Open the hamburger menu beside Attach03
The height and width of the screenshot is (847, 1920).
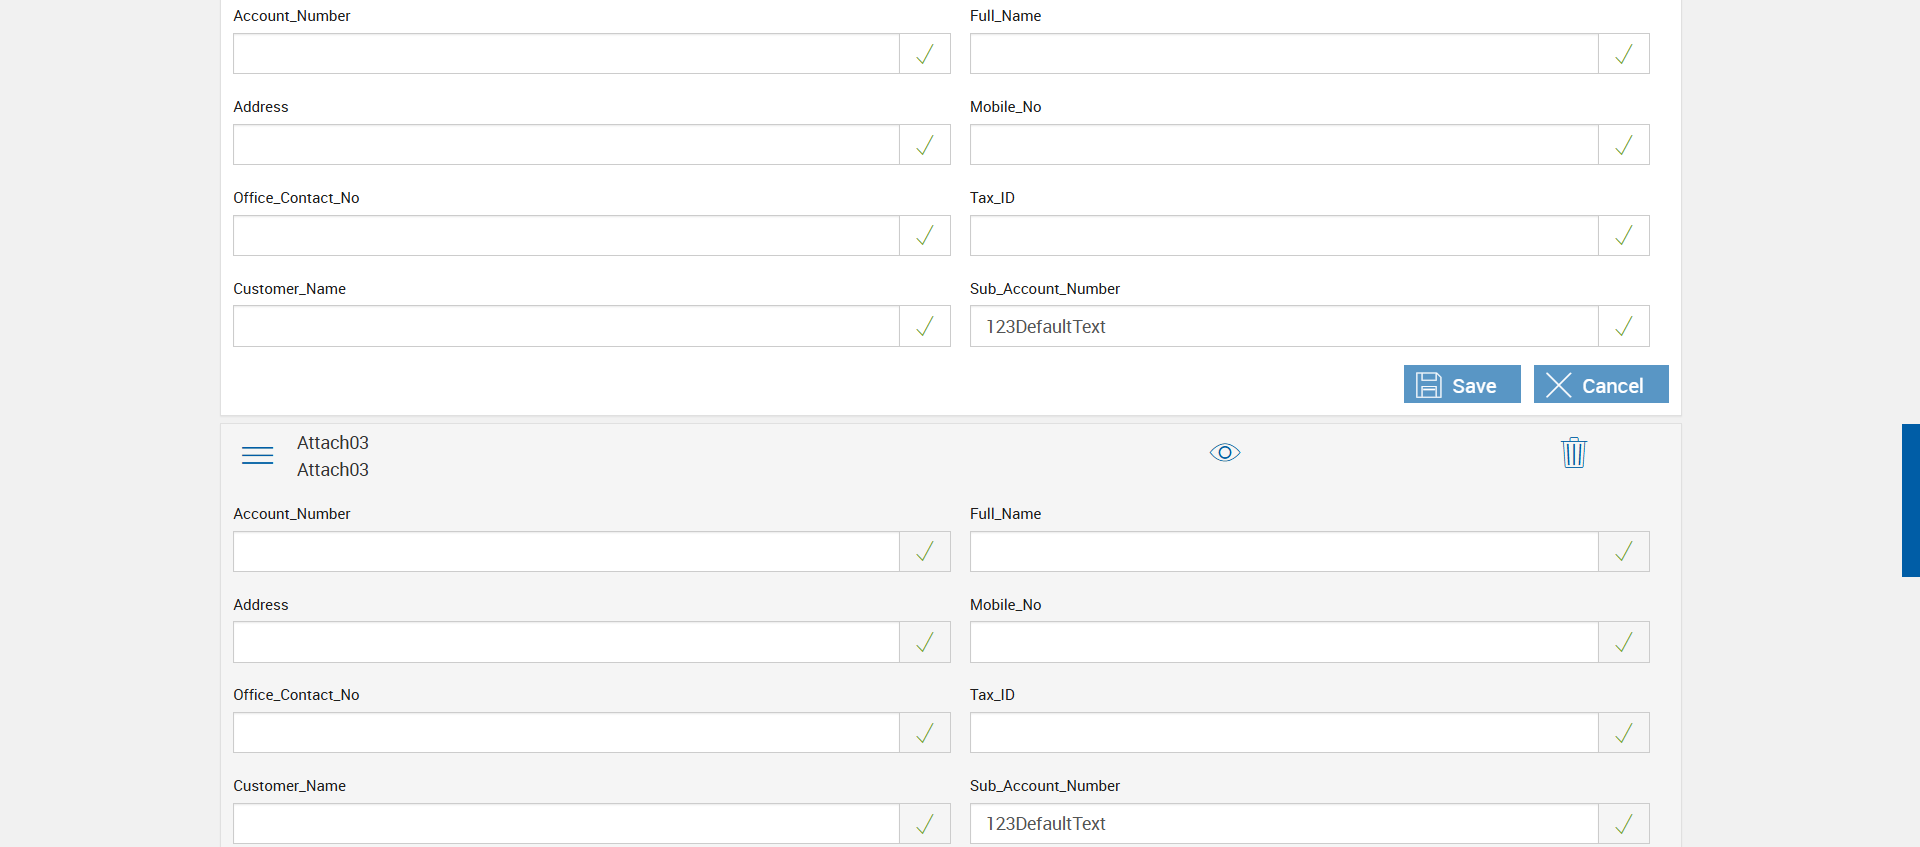pyautogui.click(x=257, y=456)
